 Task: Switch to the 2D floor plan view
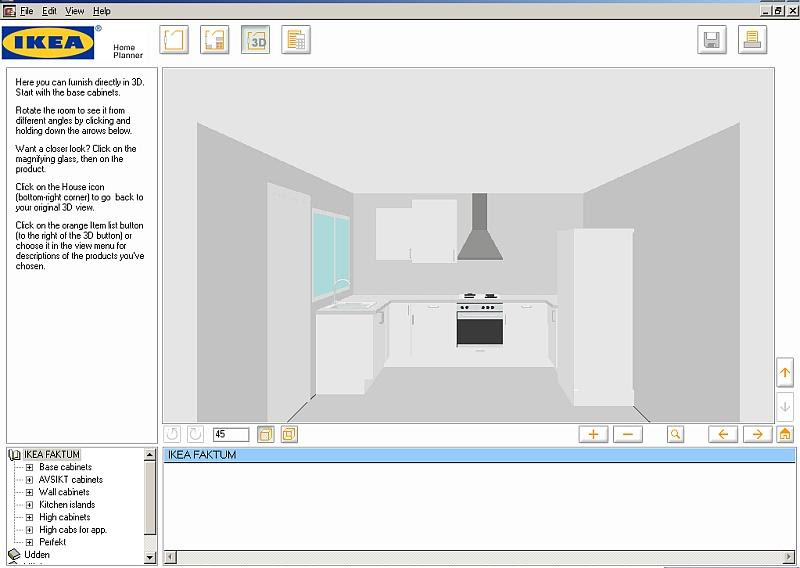pos(214,40)
